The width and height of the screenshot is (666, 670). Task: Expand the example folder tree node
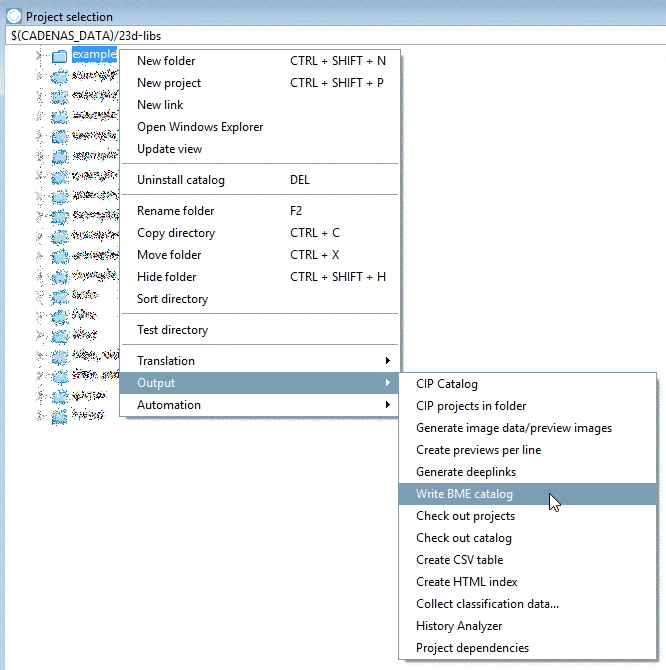click(39, 55)
